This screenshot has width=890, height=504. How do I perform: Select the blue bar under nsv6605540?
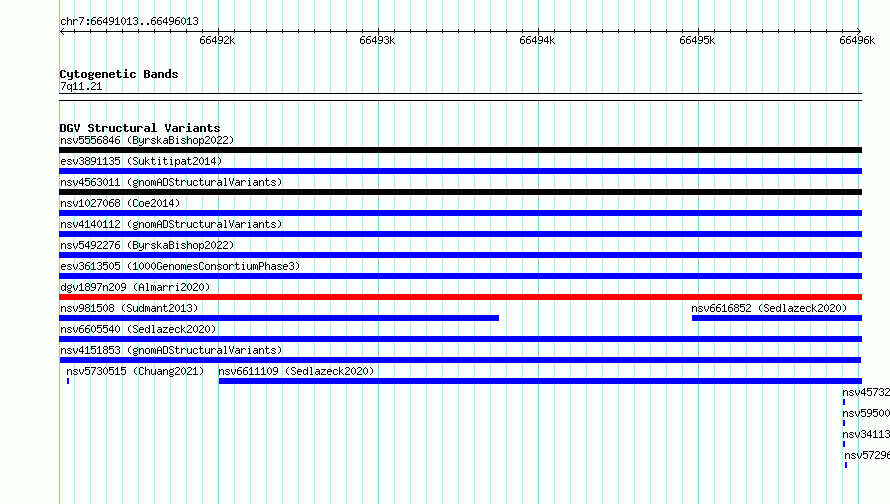point(460,339)
